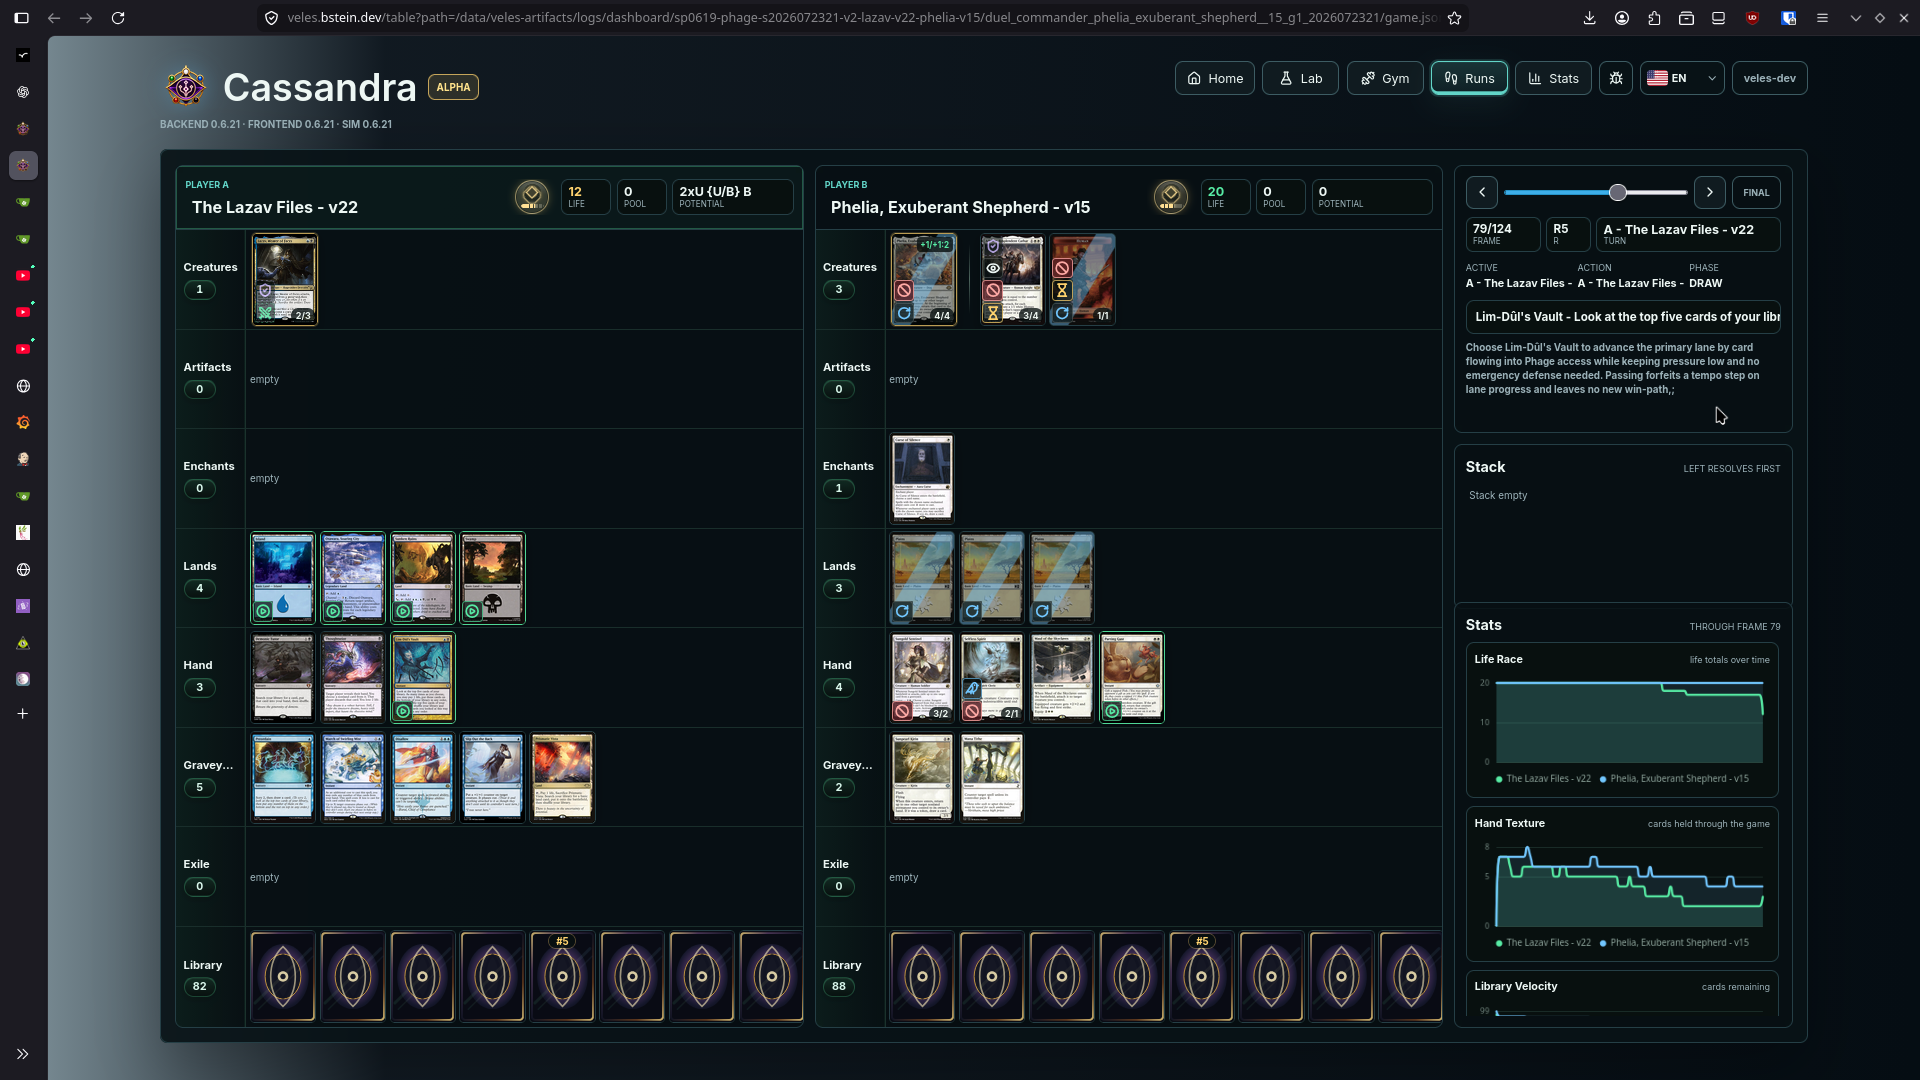Open the Preordain card in Player A's graveyard

pos(283,777)
